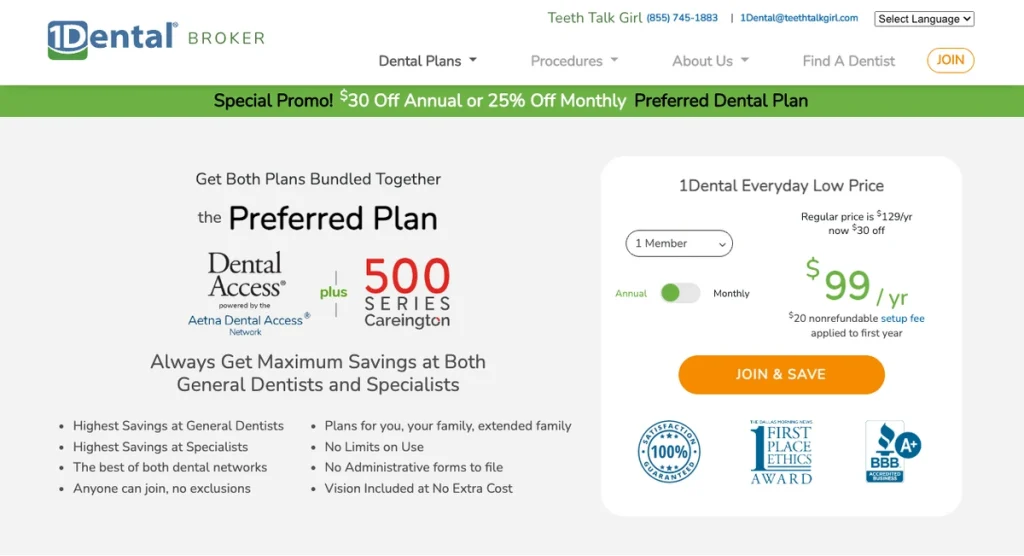Select the Annual billing label
This screenshot has height=556, width=1024.
631,294
